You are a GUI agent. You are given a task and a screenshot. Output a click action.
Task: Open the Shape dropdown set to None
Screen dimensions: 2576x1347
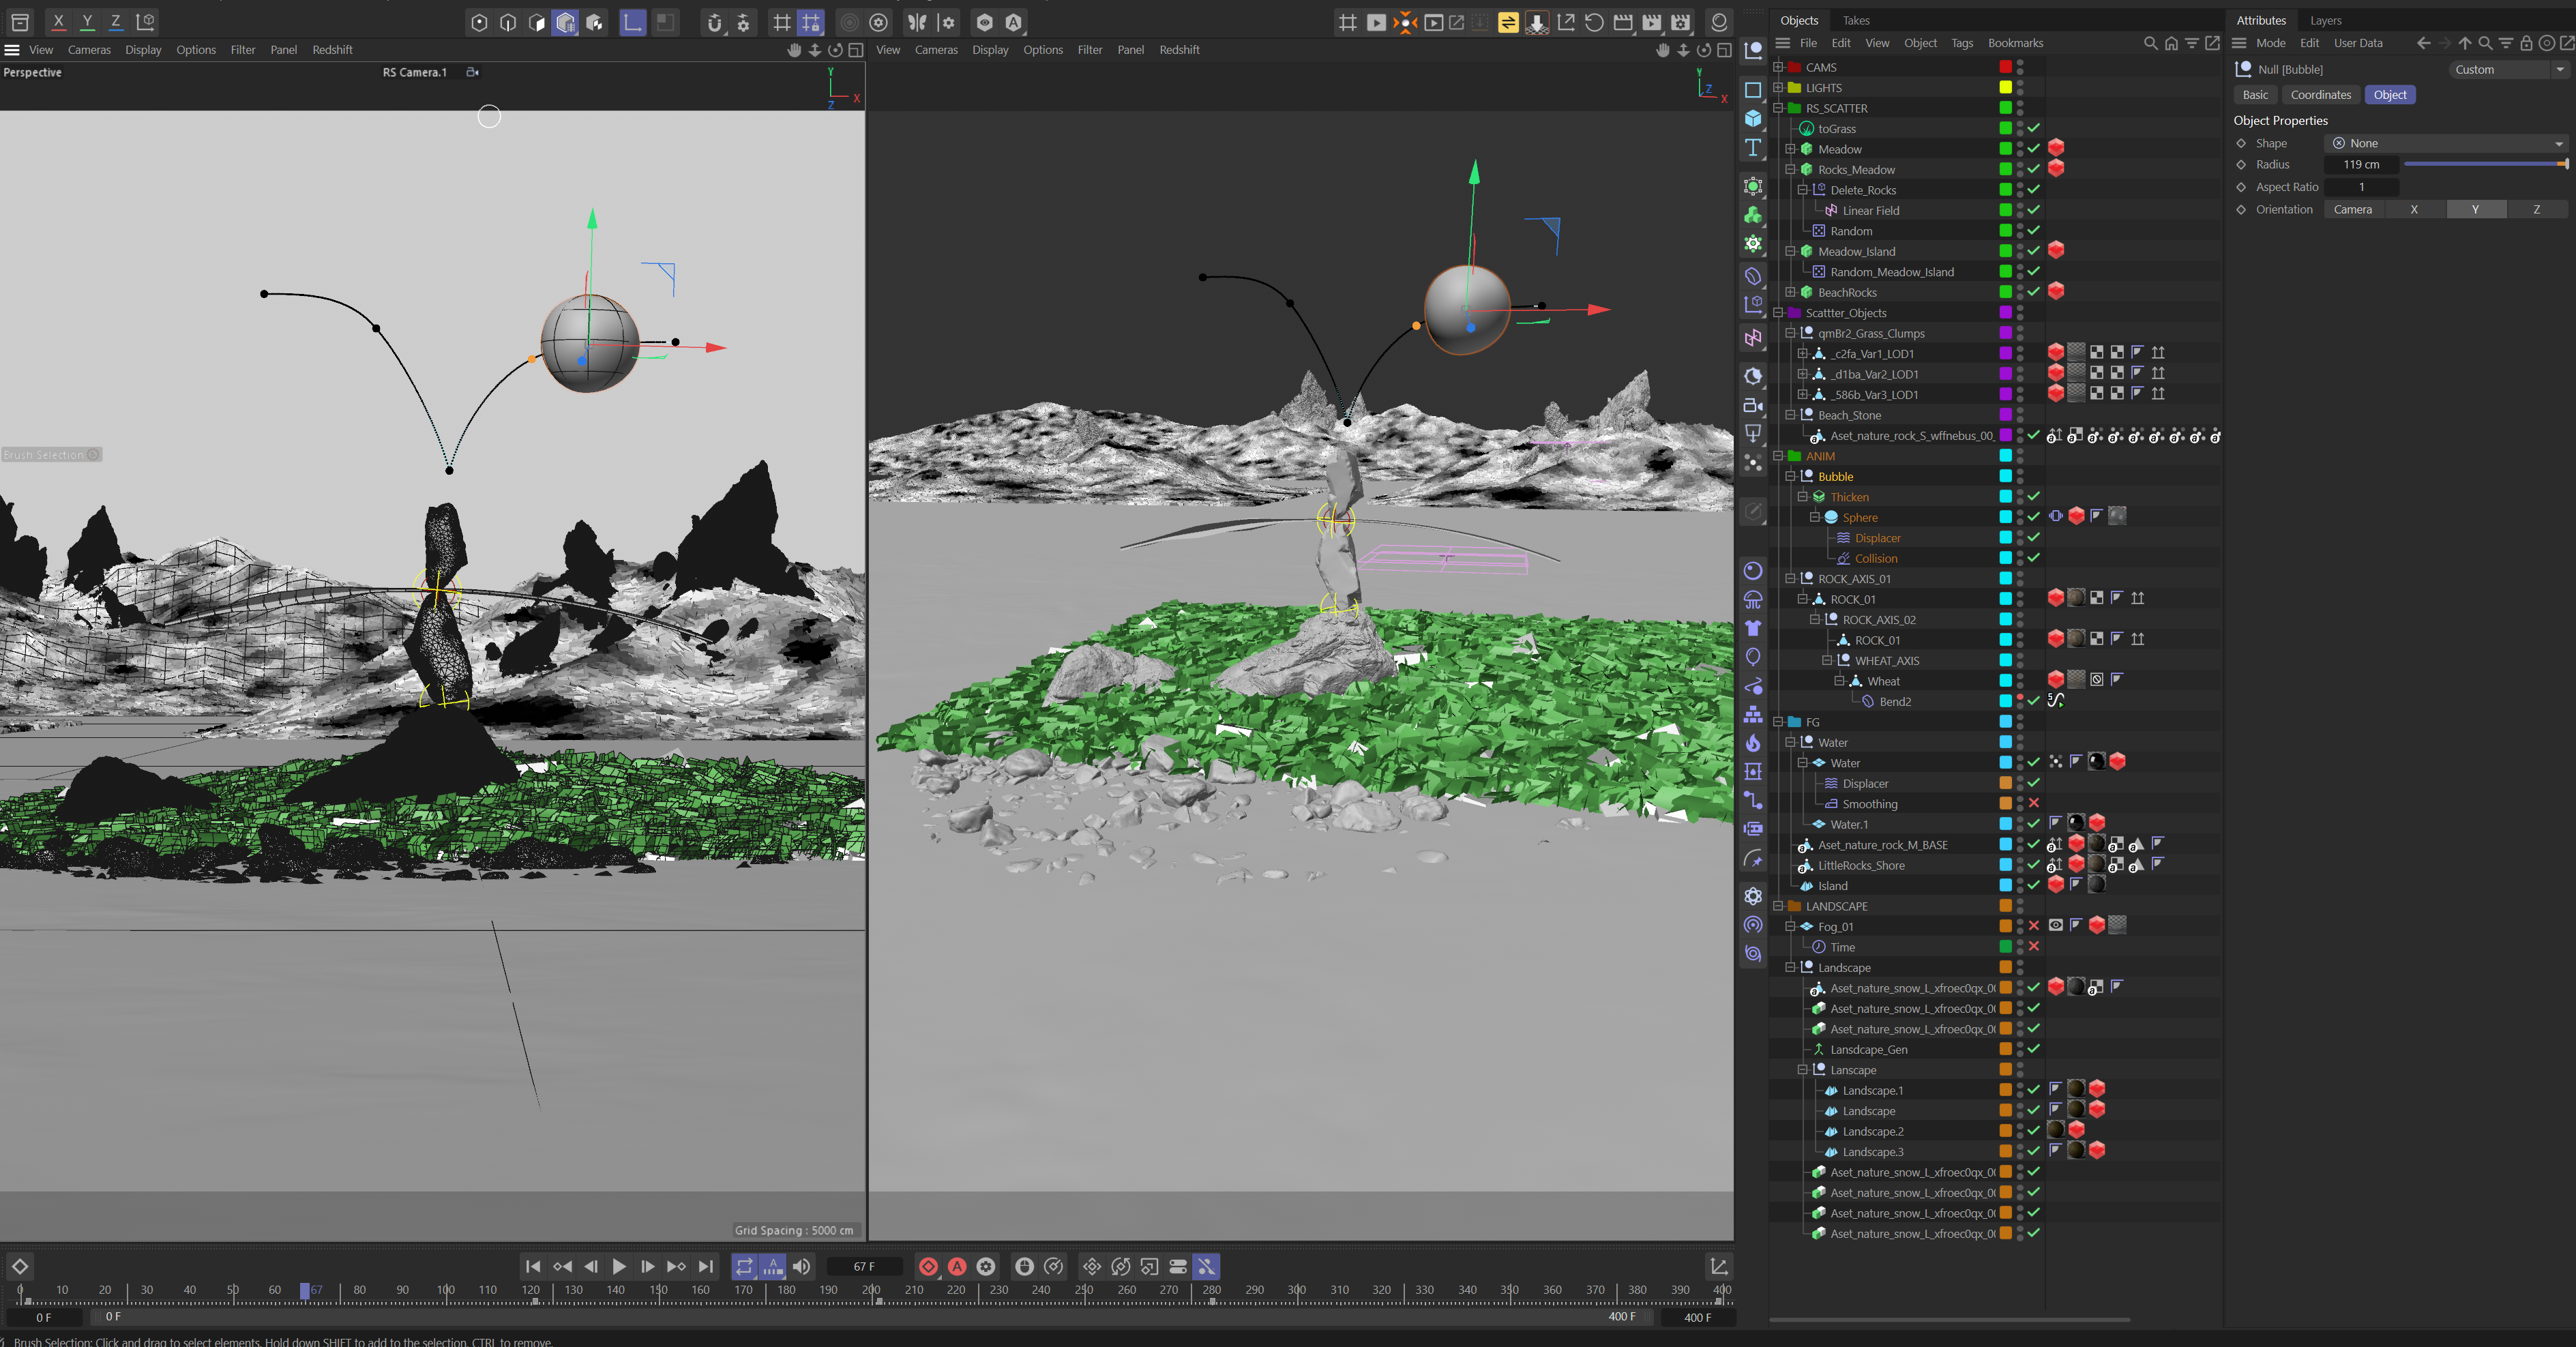(x=2446, y=143)
